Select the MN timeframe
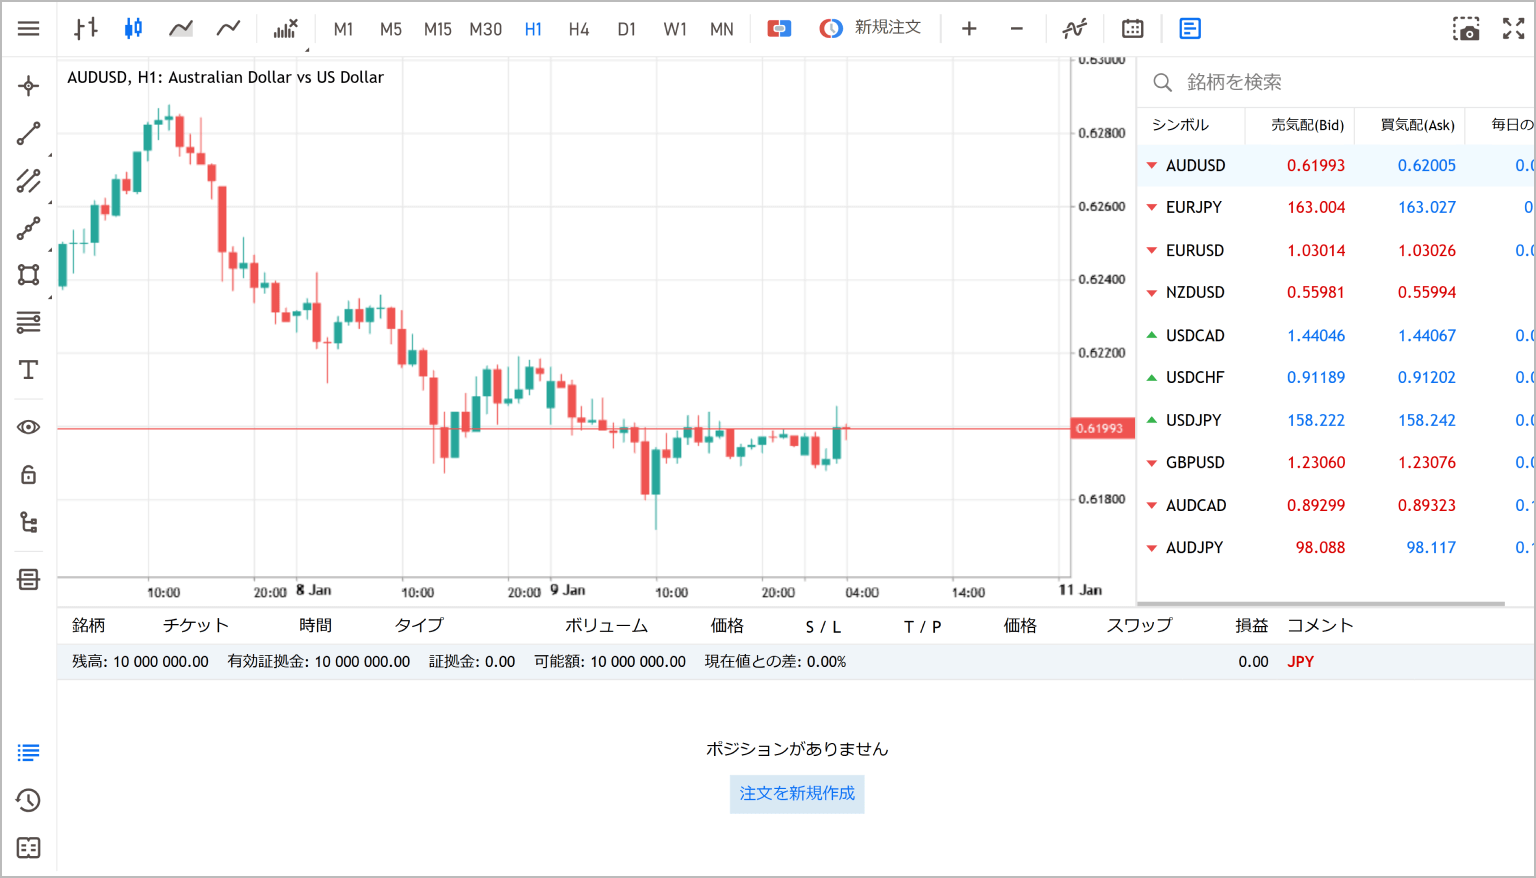 (721, 29)
